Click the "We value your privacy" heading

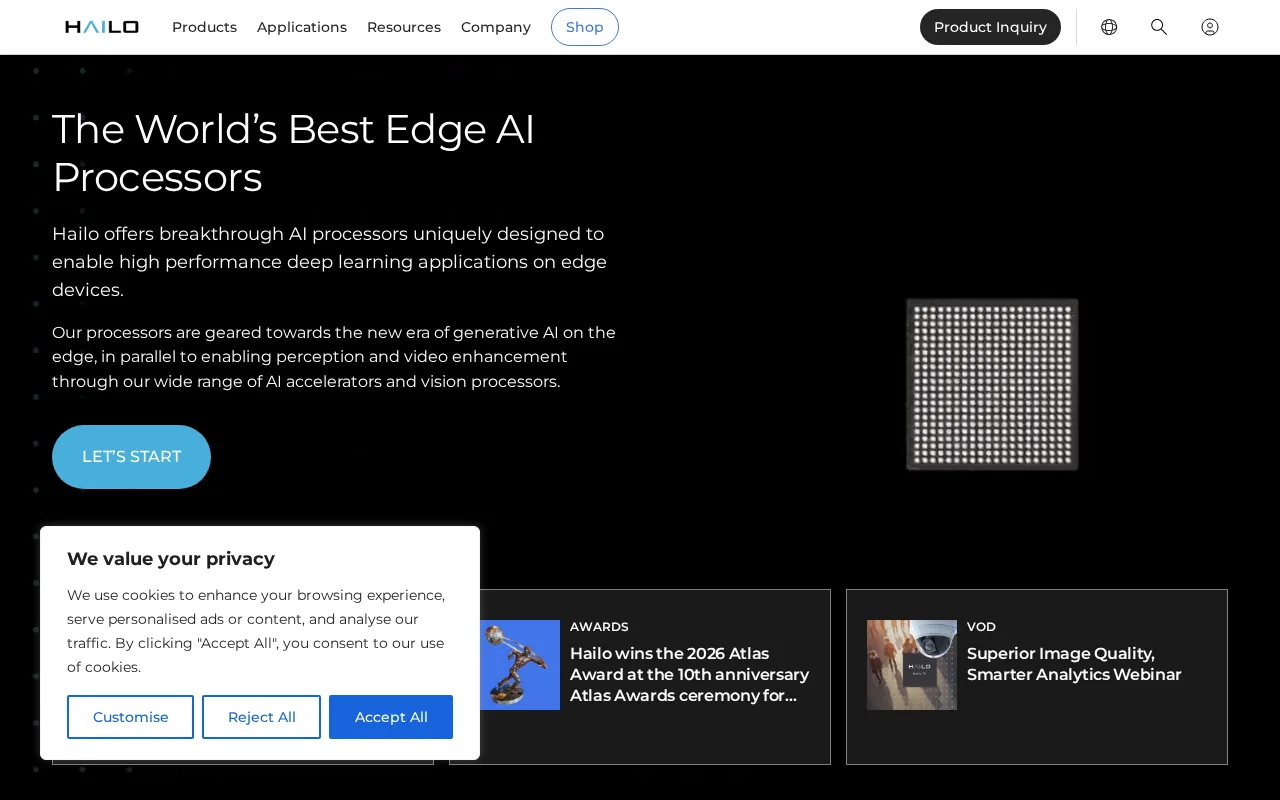[x=171, y=559]
